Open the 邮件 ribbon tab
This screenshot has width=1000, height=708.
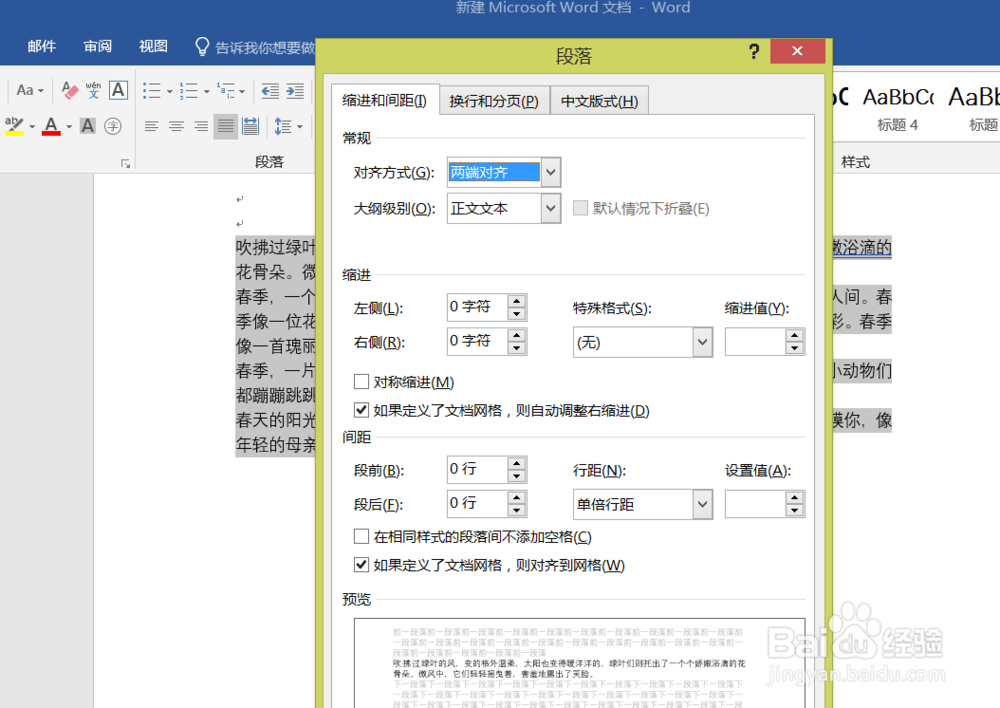coord(41,47)
